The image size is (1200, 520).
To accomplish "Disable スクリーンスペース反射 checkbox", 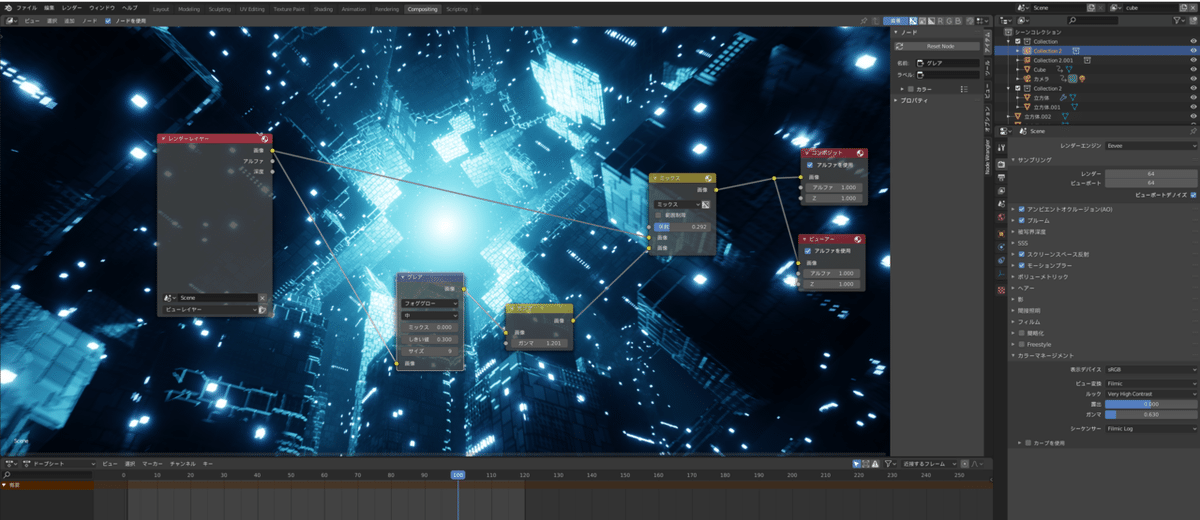I will [x=1022, y=254].
